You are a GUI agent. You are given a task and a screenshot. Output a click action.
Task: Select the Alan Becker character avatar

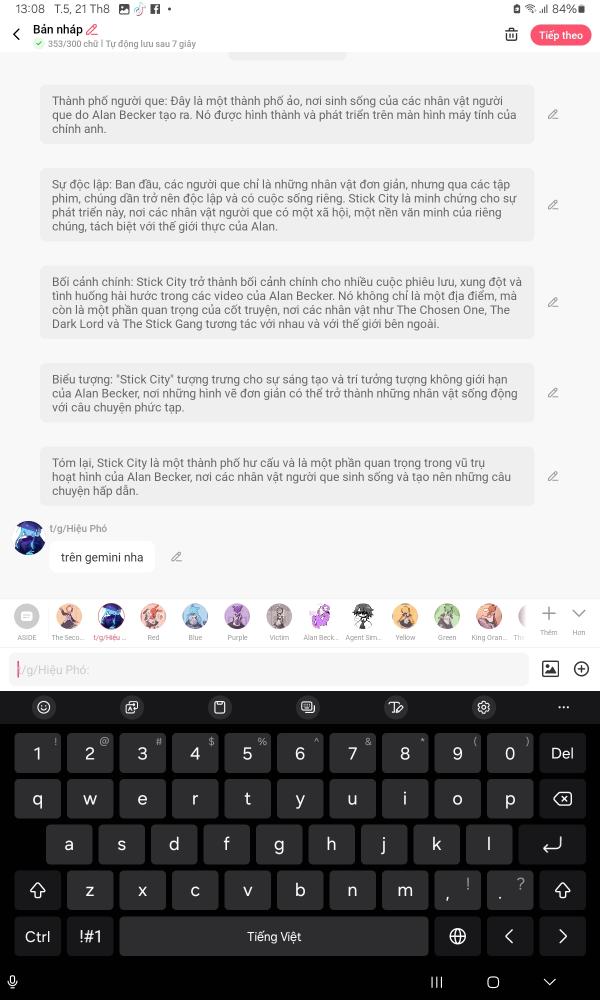pyautogui.click(x=321, y=622)
